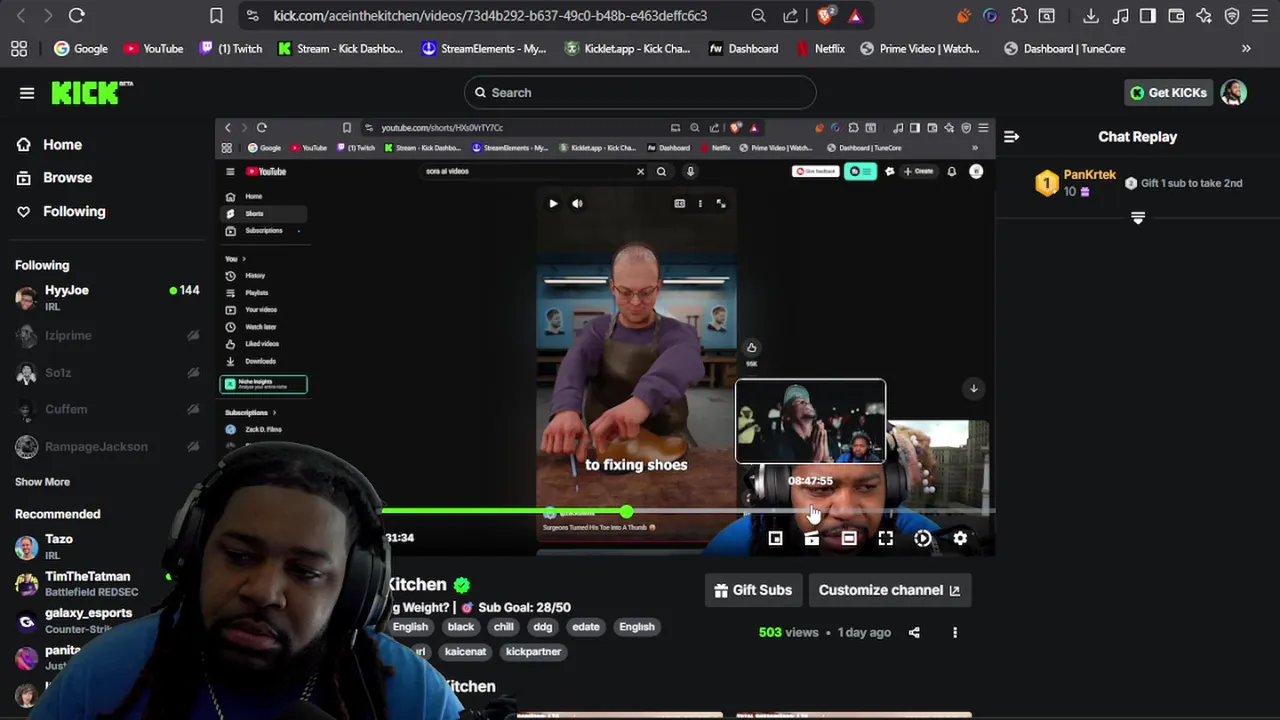Enter fullscreen on the Kick video

coord(886,539)
